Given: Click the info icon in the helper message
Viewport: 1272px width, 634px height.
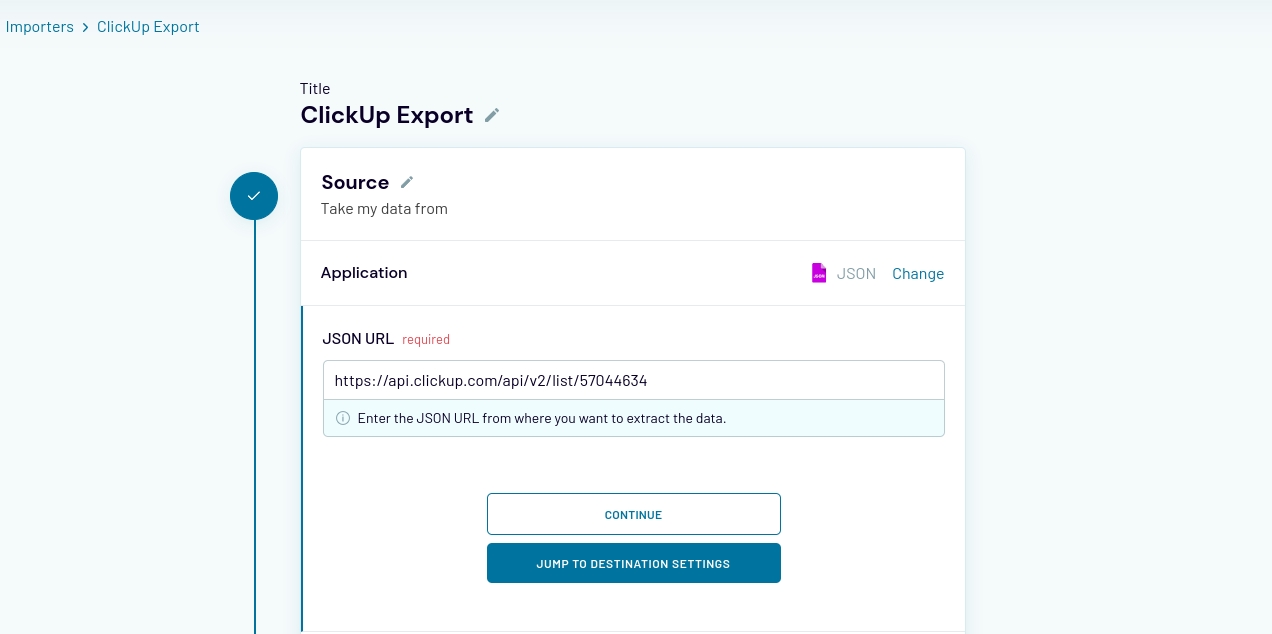Looking at the screenshot, I should pyautogui.click(x=343, y=418).
